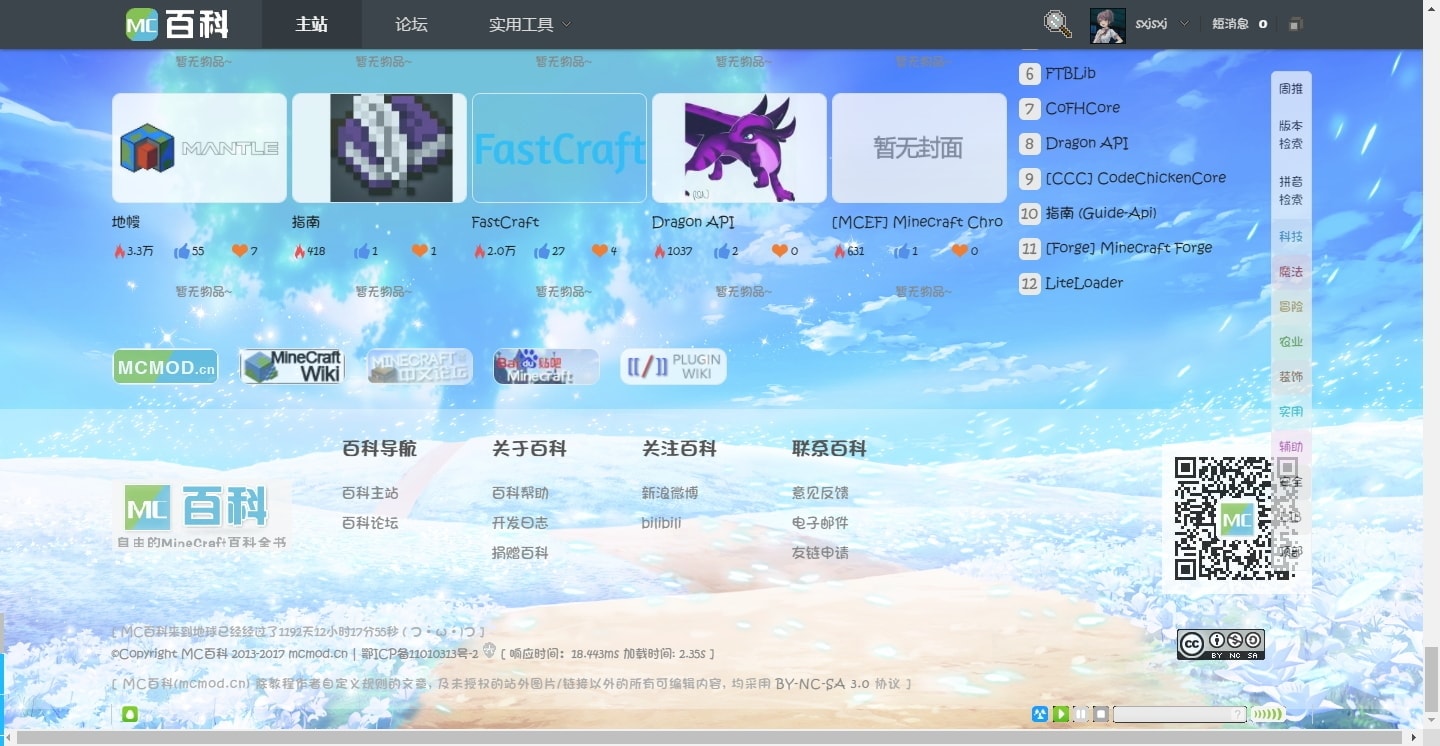Open the FastCraft cover image
1440x746 pixels.
559,148
